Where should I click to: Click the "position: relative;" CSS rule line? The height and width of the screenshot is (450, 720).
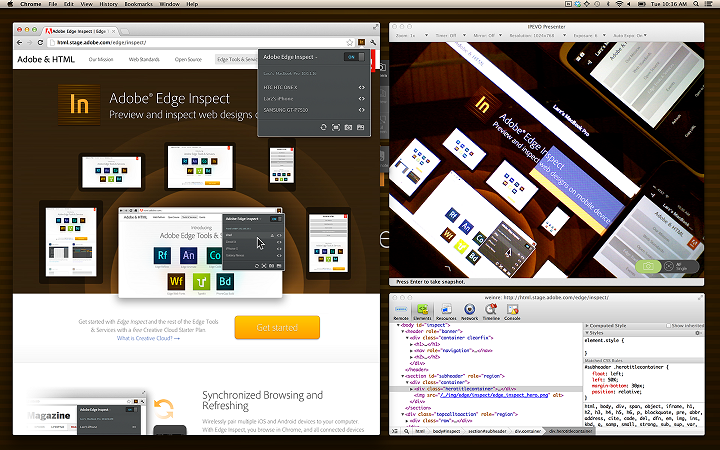(x=617, y=392)
